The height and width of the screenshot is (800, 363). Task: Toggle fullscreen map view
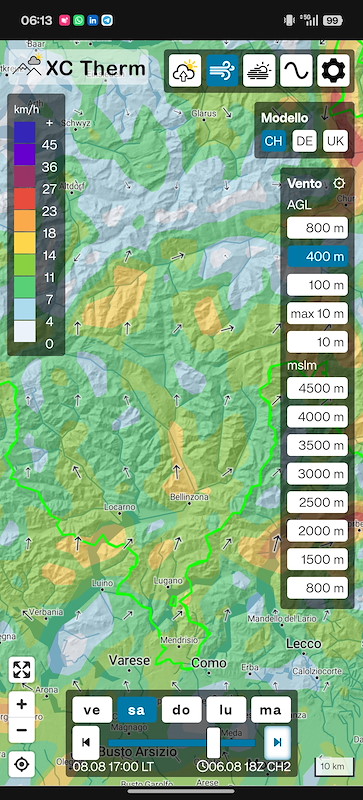[x=21, y=669]
